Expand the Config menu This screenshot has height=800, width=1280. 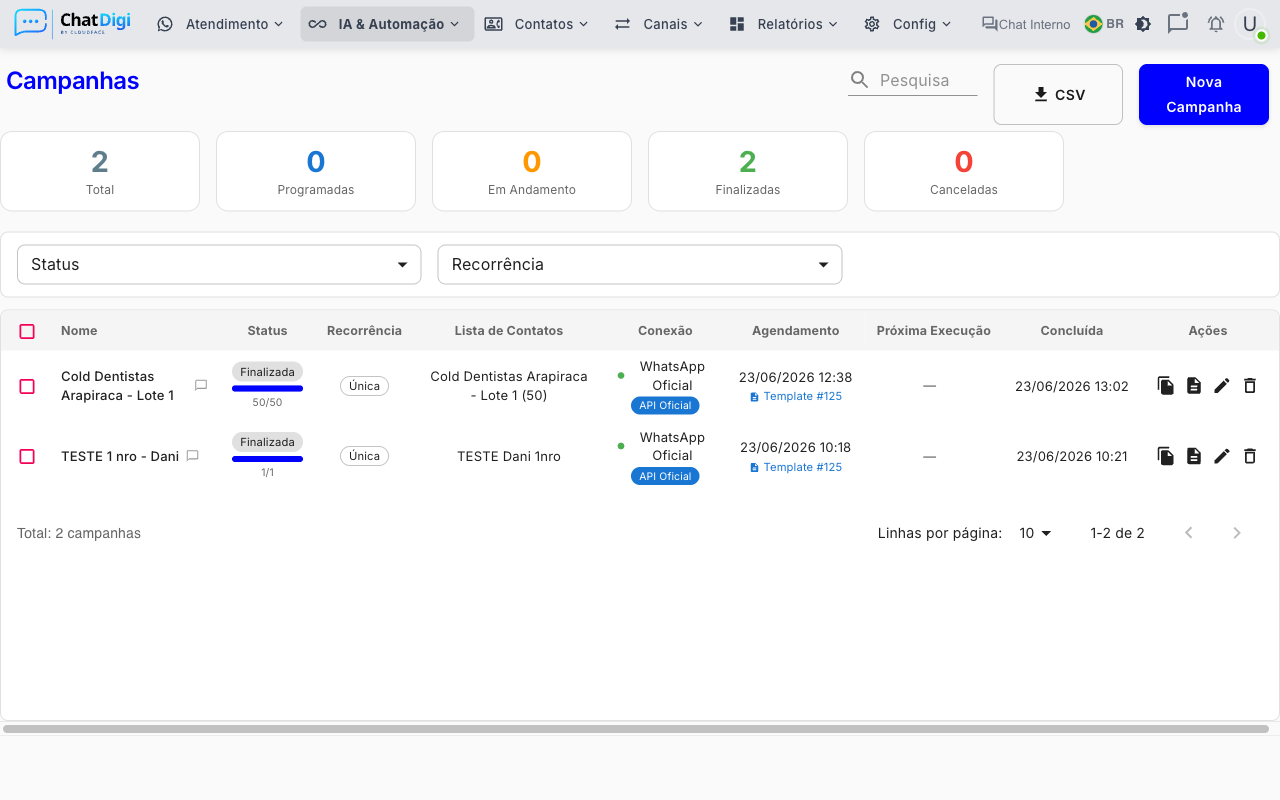click(x=907, y=24)
